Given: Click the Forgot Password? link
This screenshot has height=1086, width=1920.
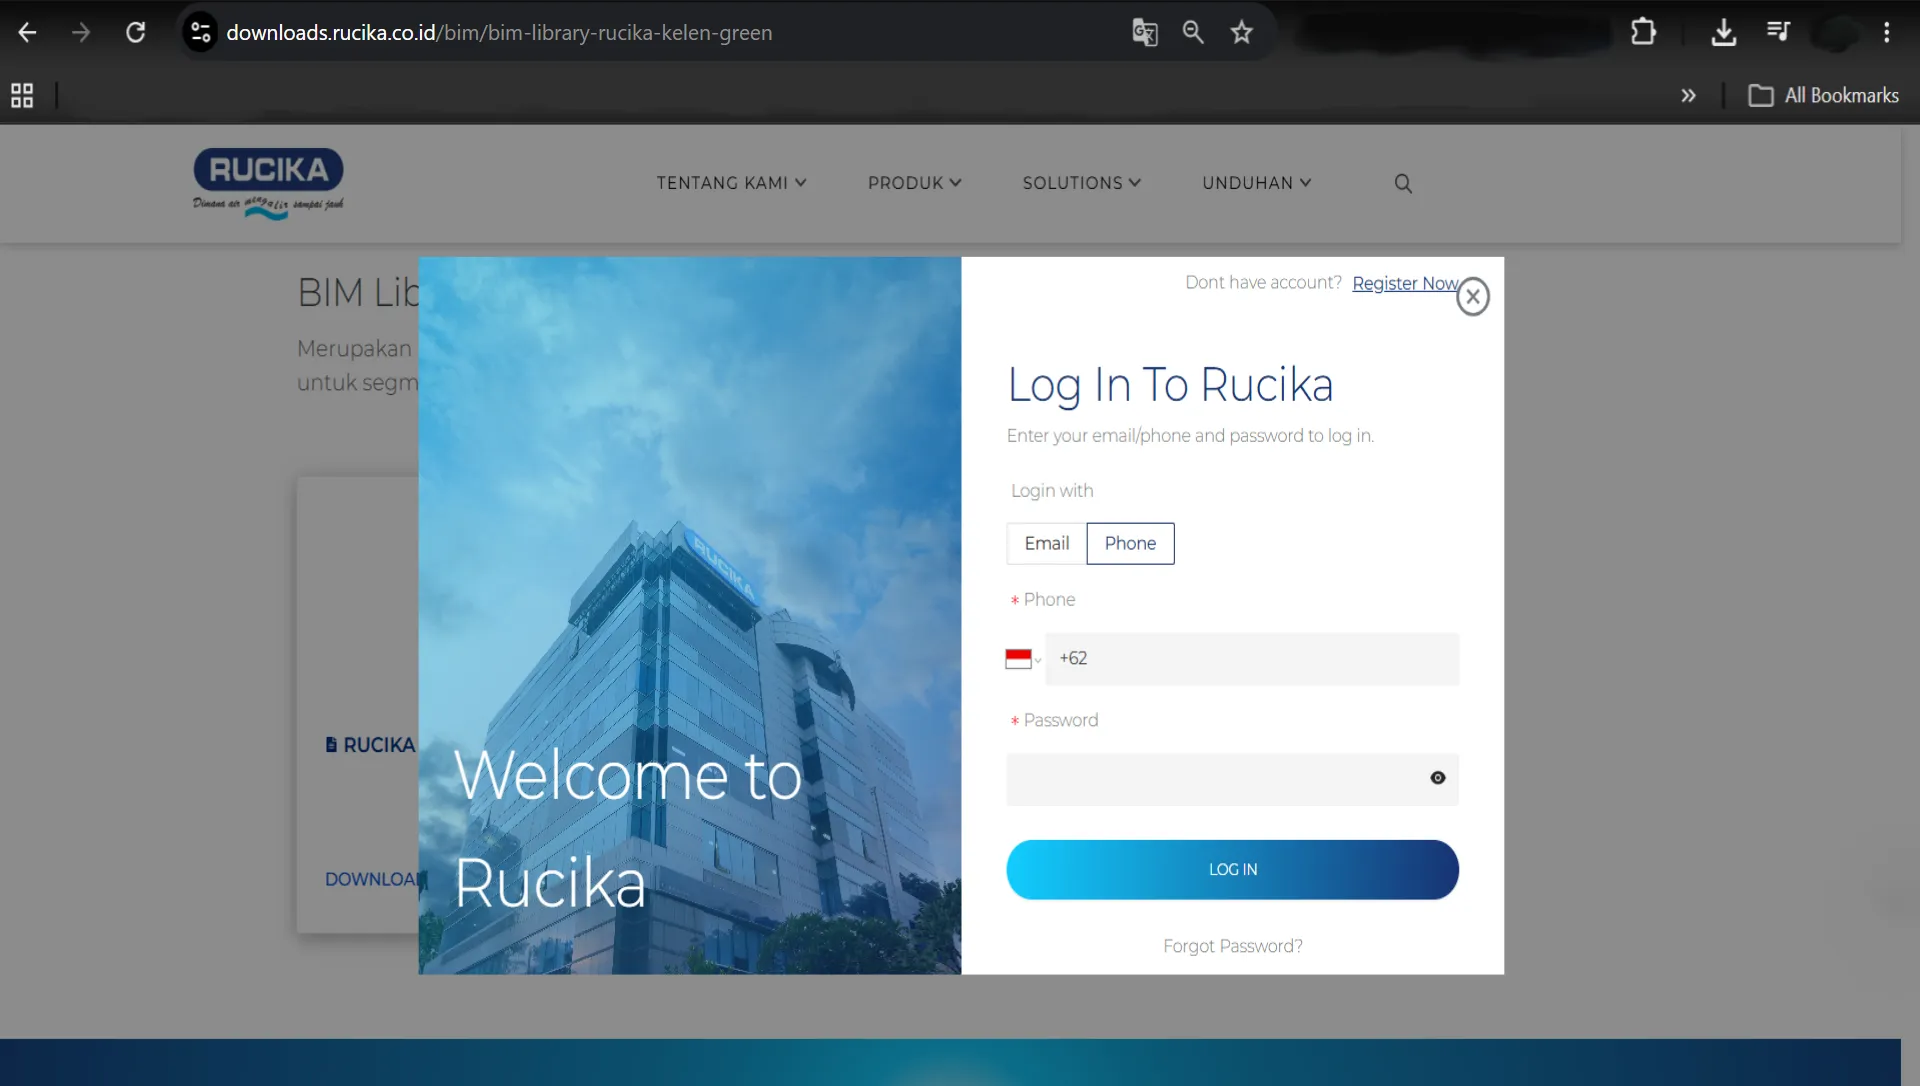Looking at the screenshot, I should [1232, 946].
